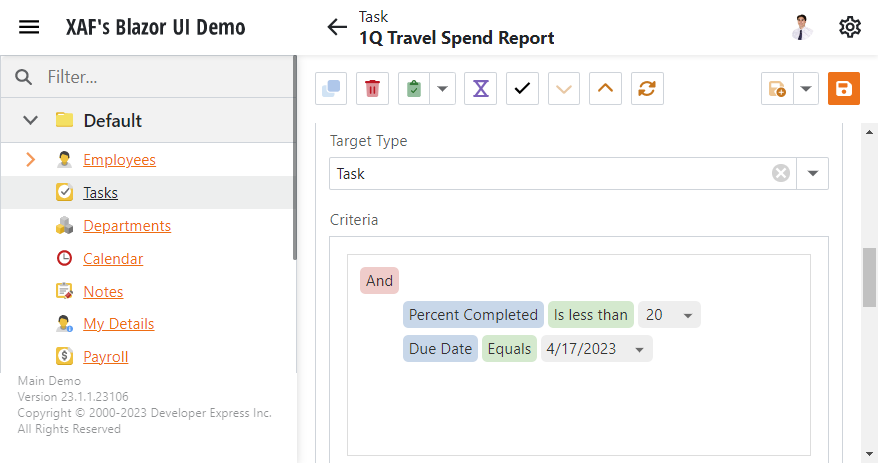878x463 pixels.
Task: Click the Version 23.1.1.23106 text
Action: (73, 397)
